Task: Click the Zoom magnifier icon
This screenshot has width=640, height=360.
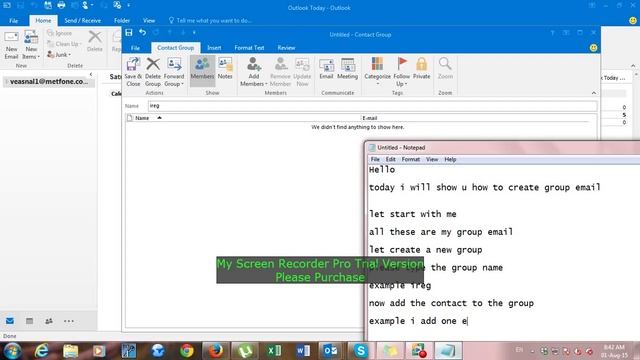Action: 445,69
